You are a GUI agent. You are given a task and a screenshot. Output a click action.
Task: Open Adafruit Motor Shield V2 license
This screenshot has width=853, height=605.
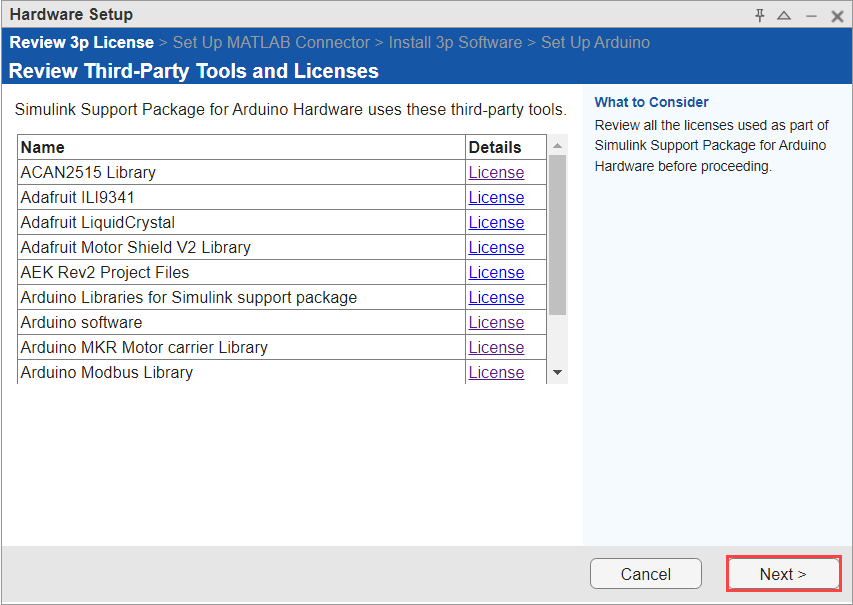[496, 247]
